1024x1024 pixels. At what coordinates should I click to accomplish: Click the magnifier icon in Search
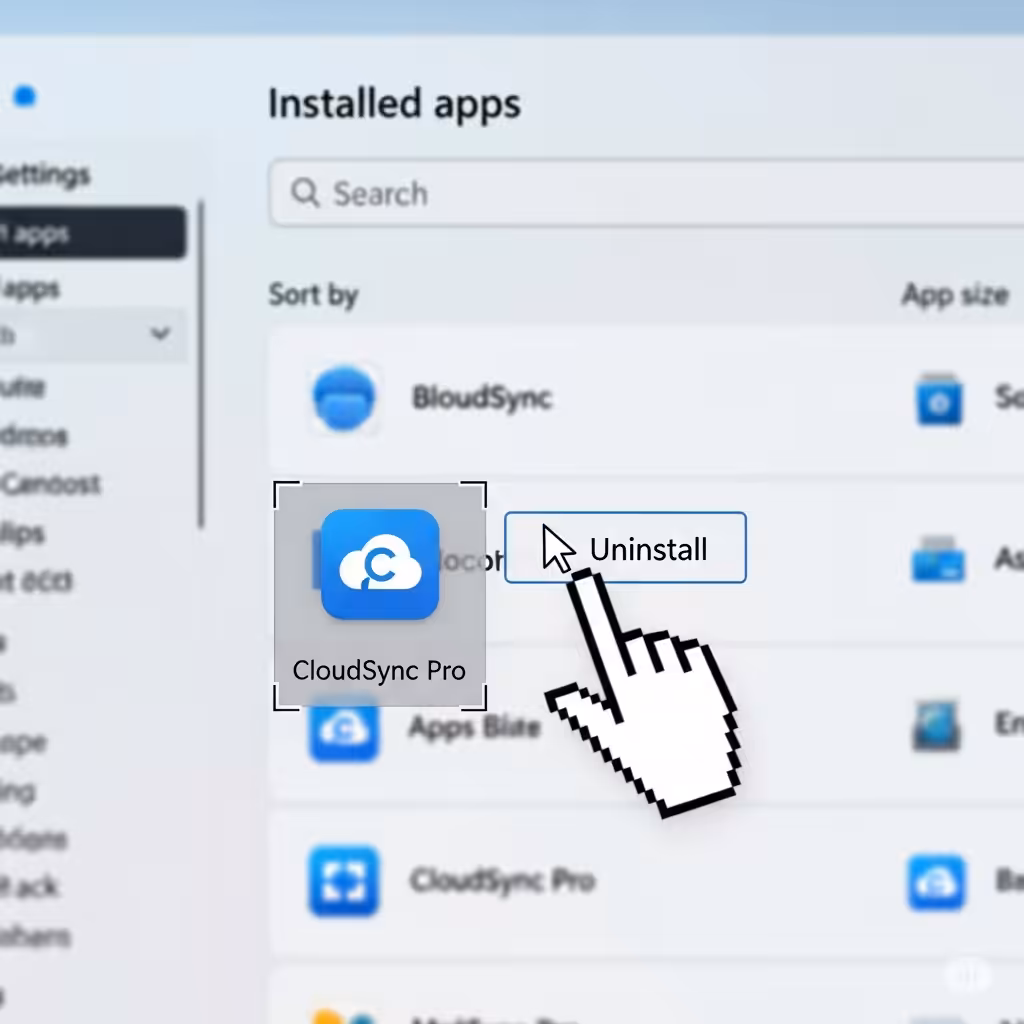pos(305,193)
